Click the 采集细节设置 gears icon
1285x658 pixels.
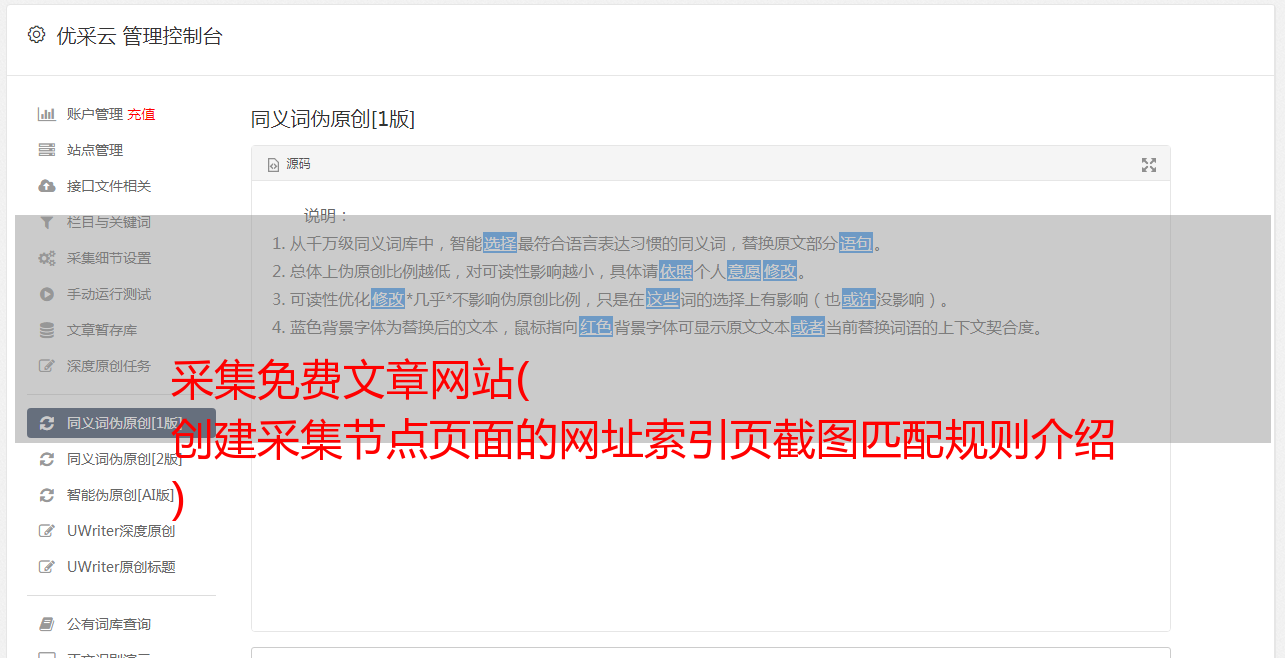click(x=46, y=258)
